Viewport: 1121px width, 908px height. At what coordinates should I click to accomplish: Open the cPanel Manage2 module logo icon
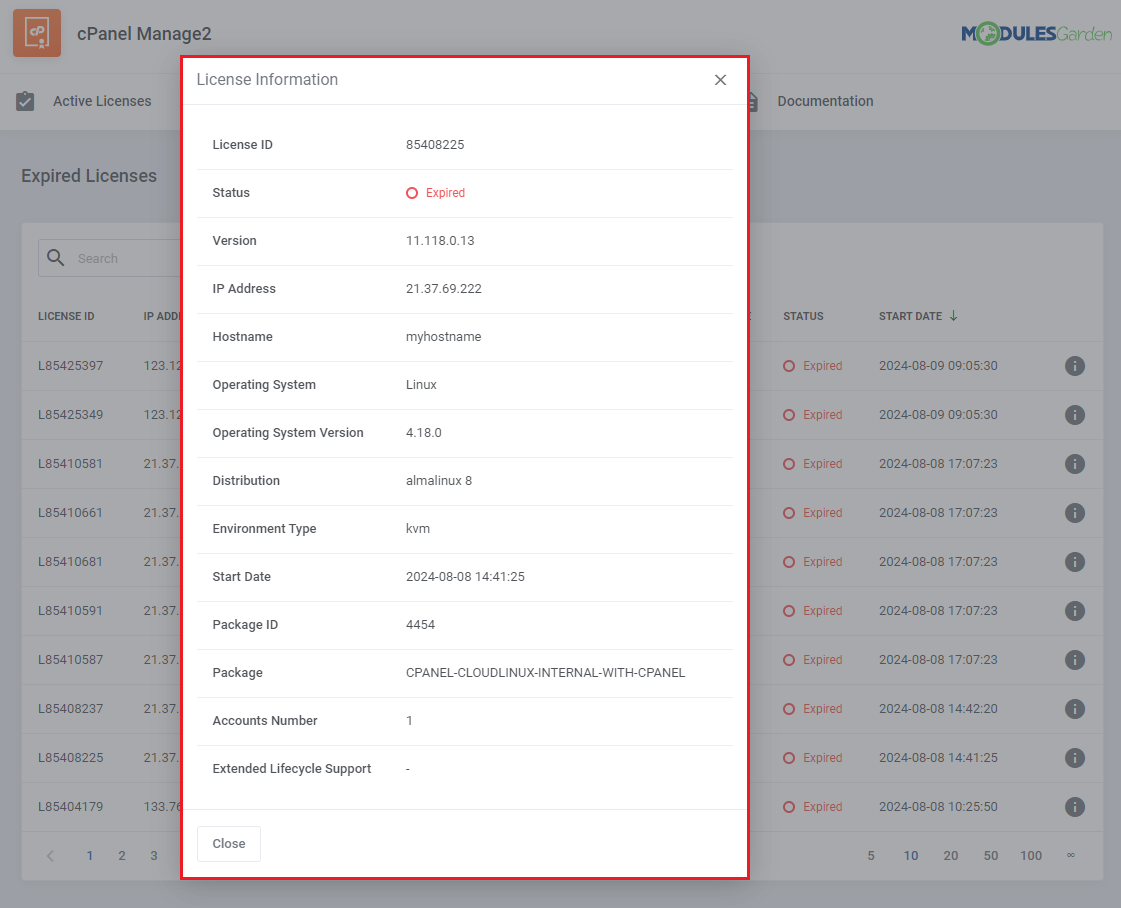tap(37, 33)
